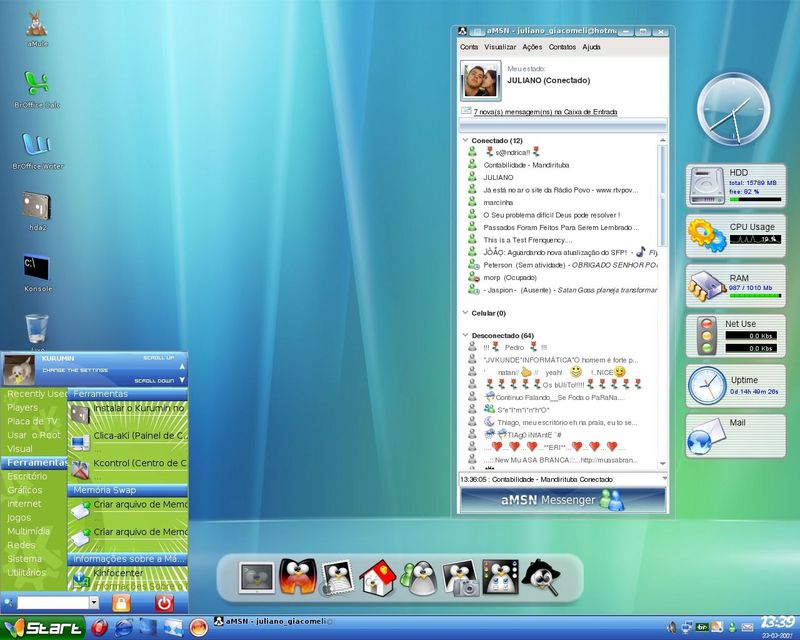Click the HDD widget on the desktop
Image resolution: width=800 pixels, height=640 pixels.
735,186
